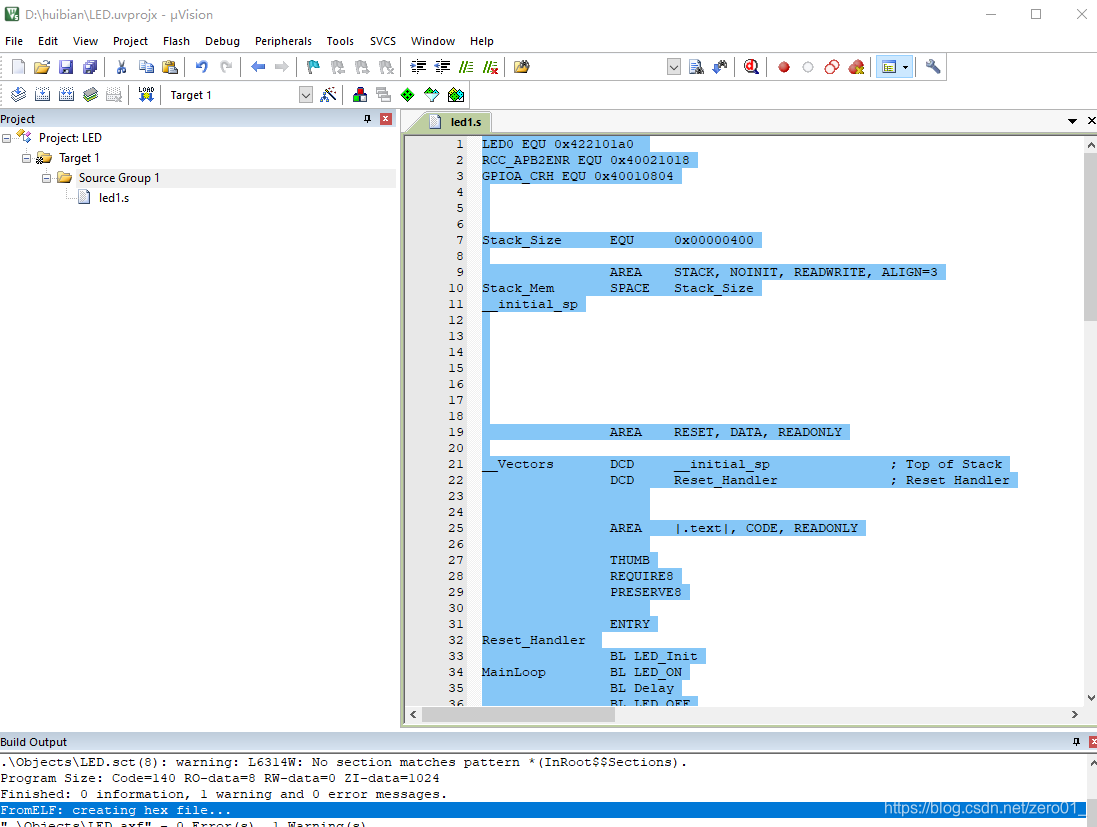Open Options for Target dialog
Screen dimensions: 1097x827
tap(328, 94)
